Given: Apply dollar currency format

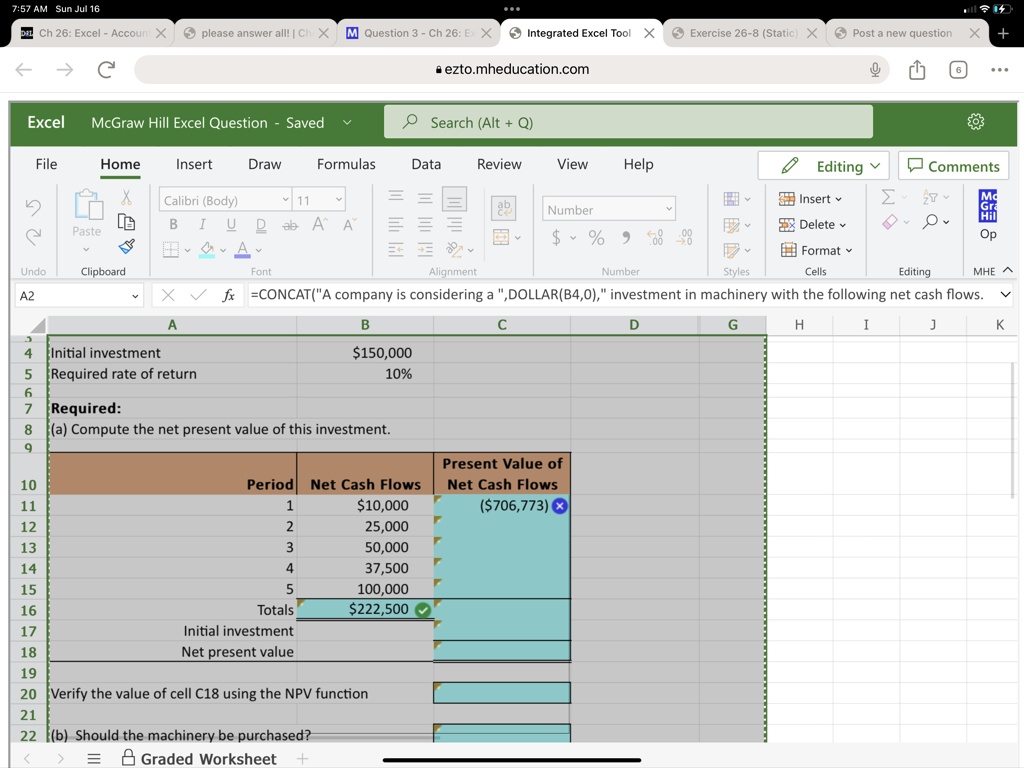Looking at the screenshot, I should pyautogui.click(x=556, y=237).
